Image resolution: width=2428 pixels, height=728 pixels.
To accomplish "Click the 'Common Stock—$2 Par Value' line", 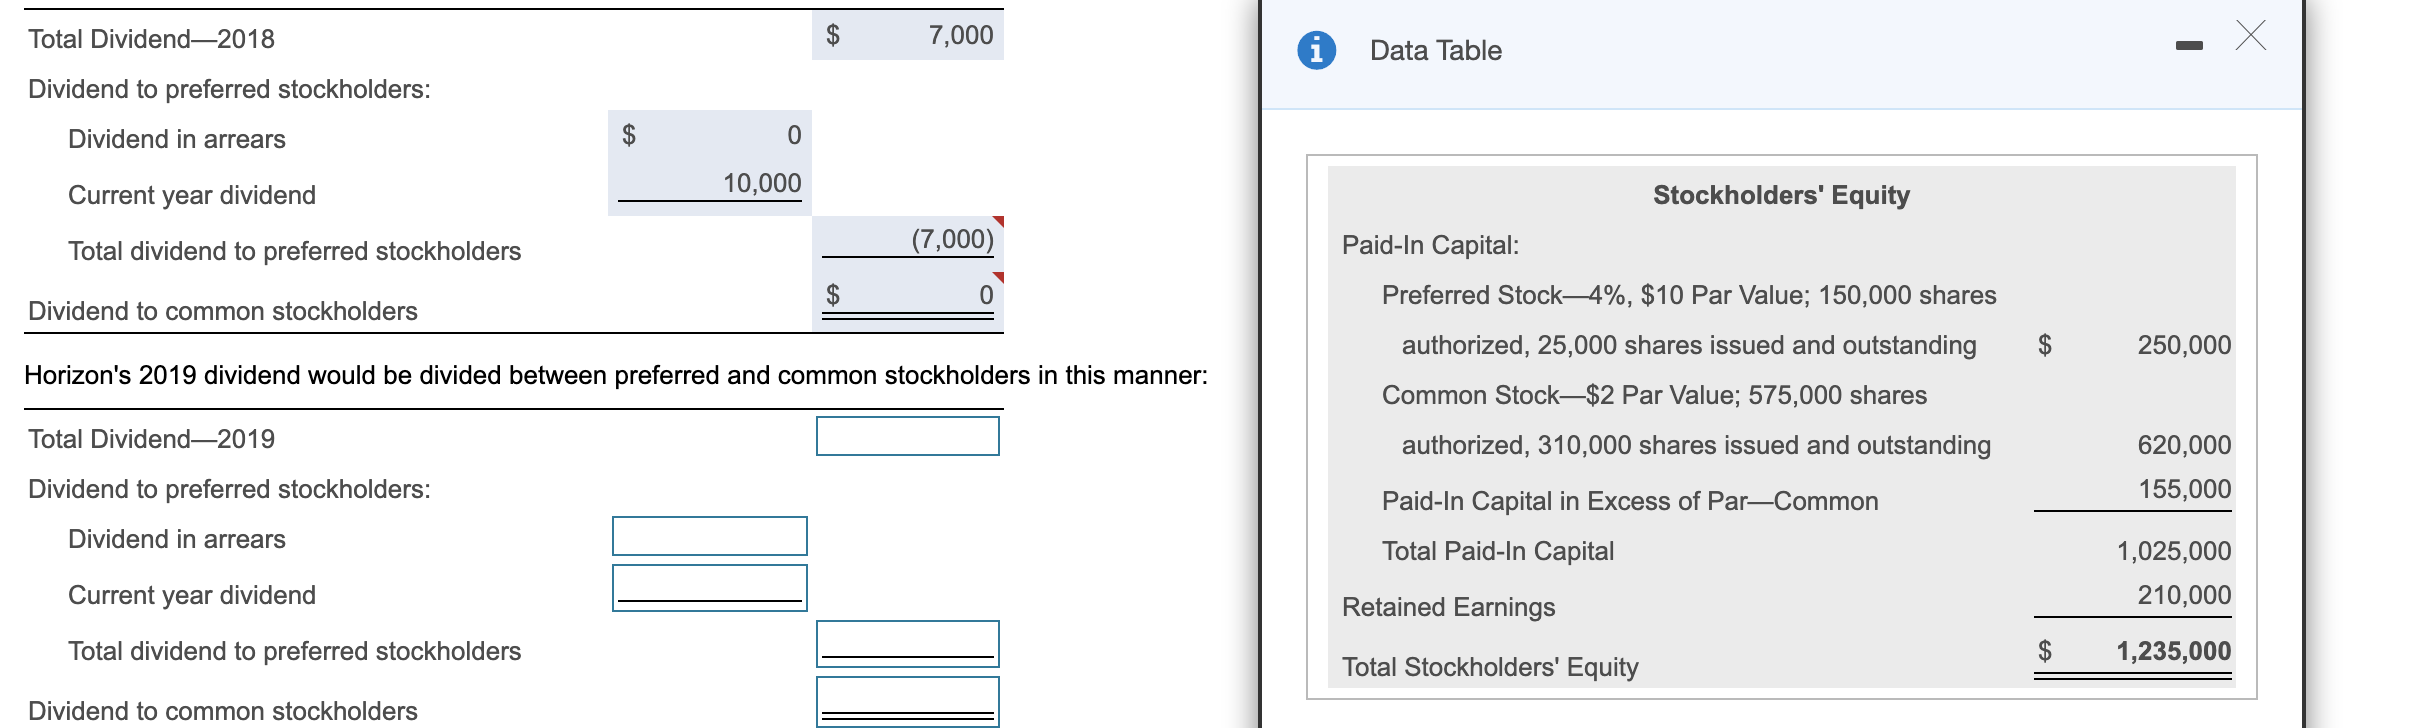I will (1654, 395).
